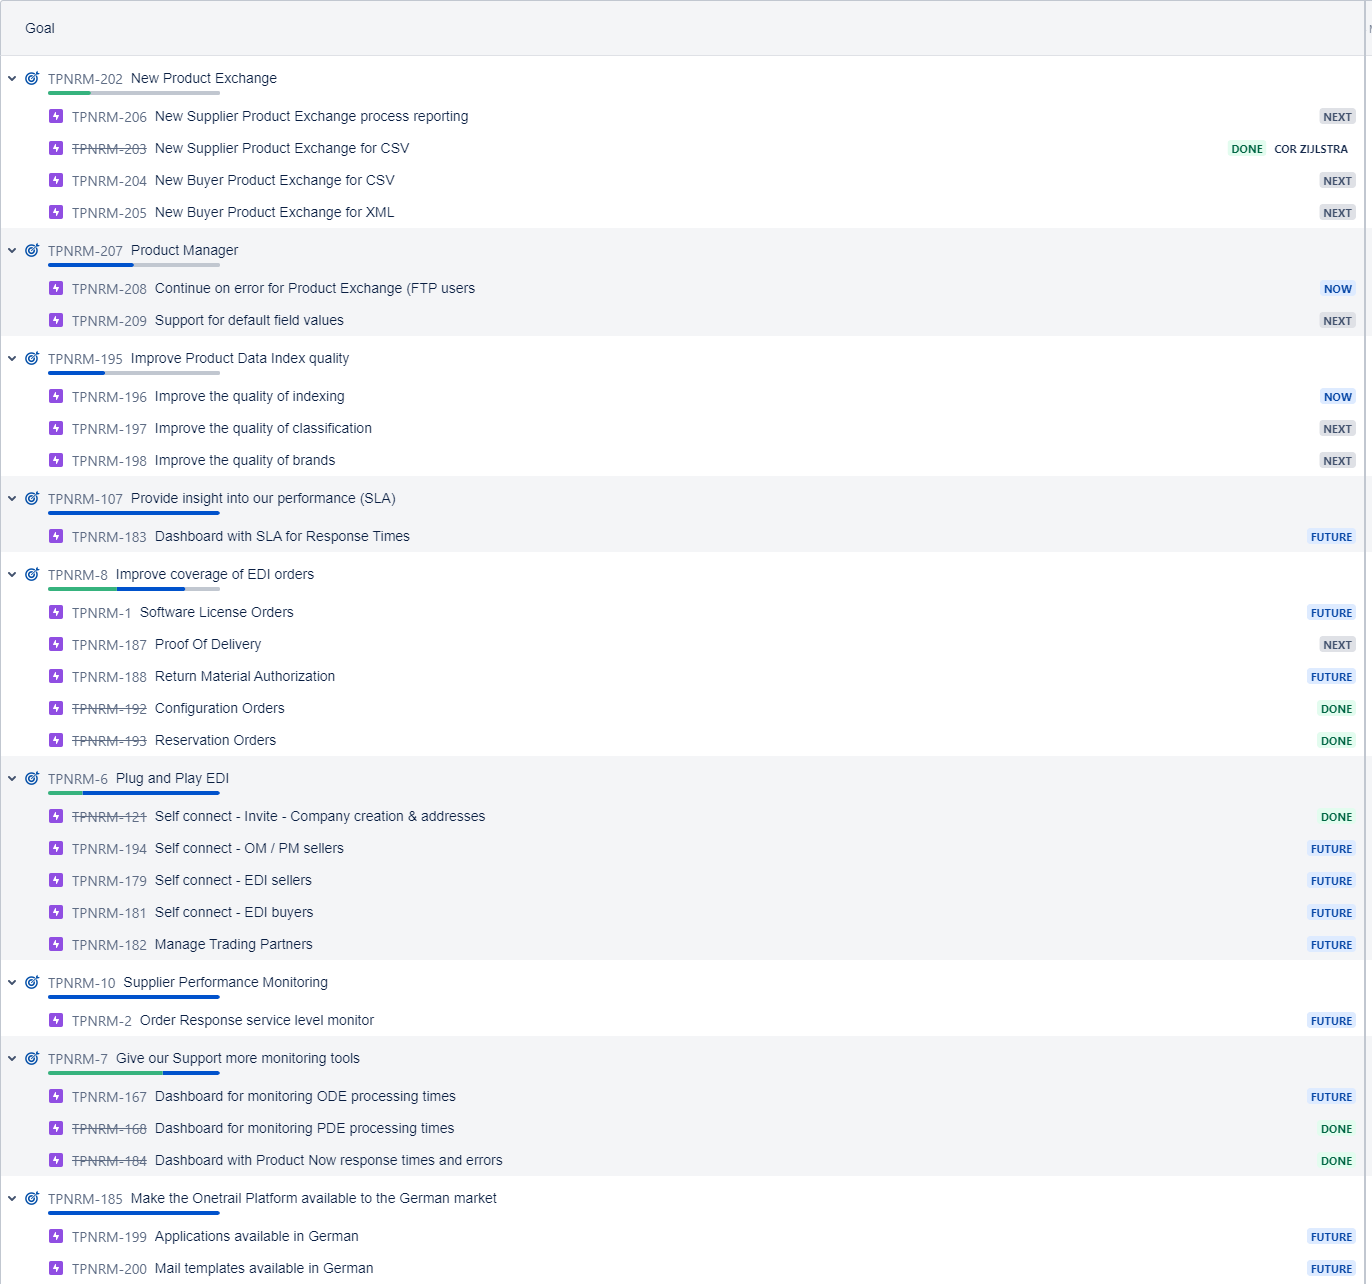Click the goal icon for Product Manager
Viewport: 1372px width, 1284px height.
32,250
